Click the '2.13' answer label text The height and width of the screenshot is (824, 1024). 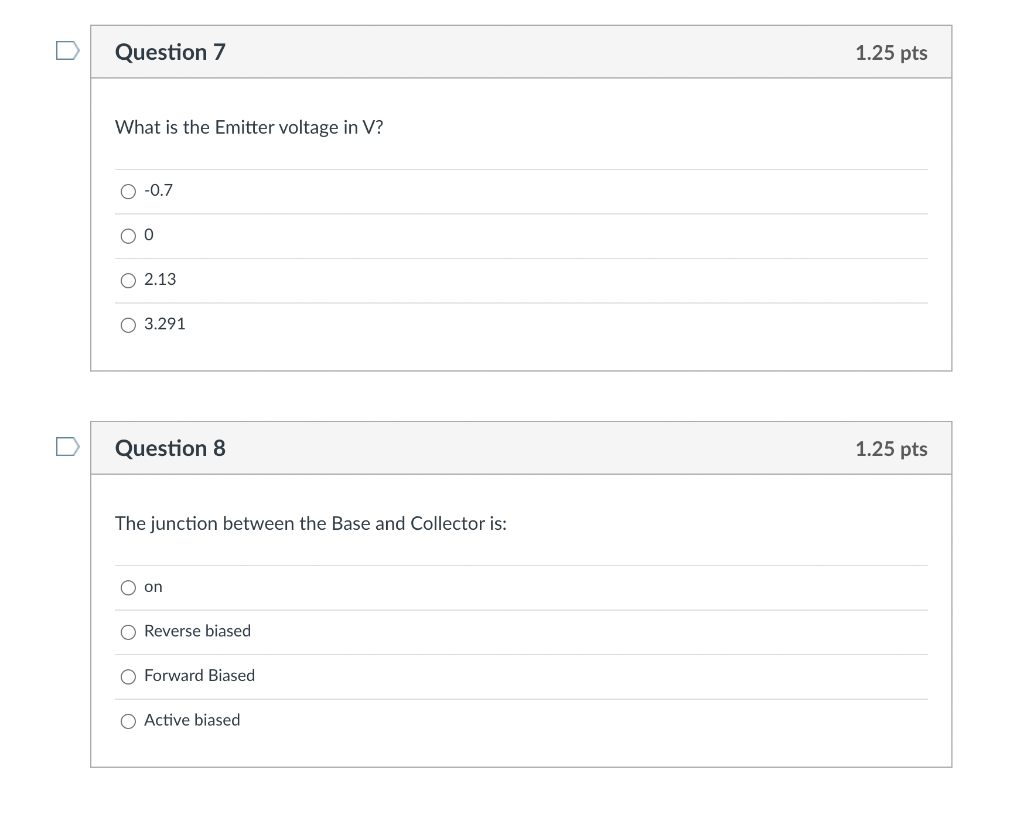(x=160, y=279)
